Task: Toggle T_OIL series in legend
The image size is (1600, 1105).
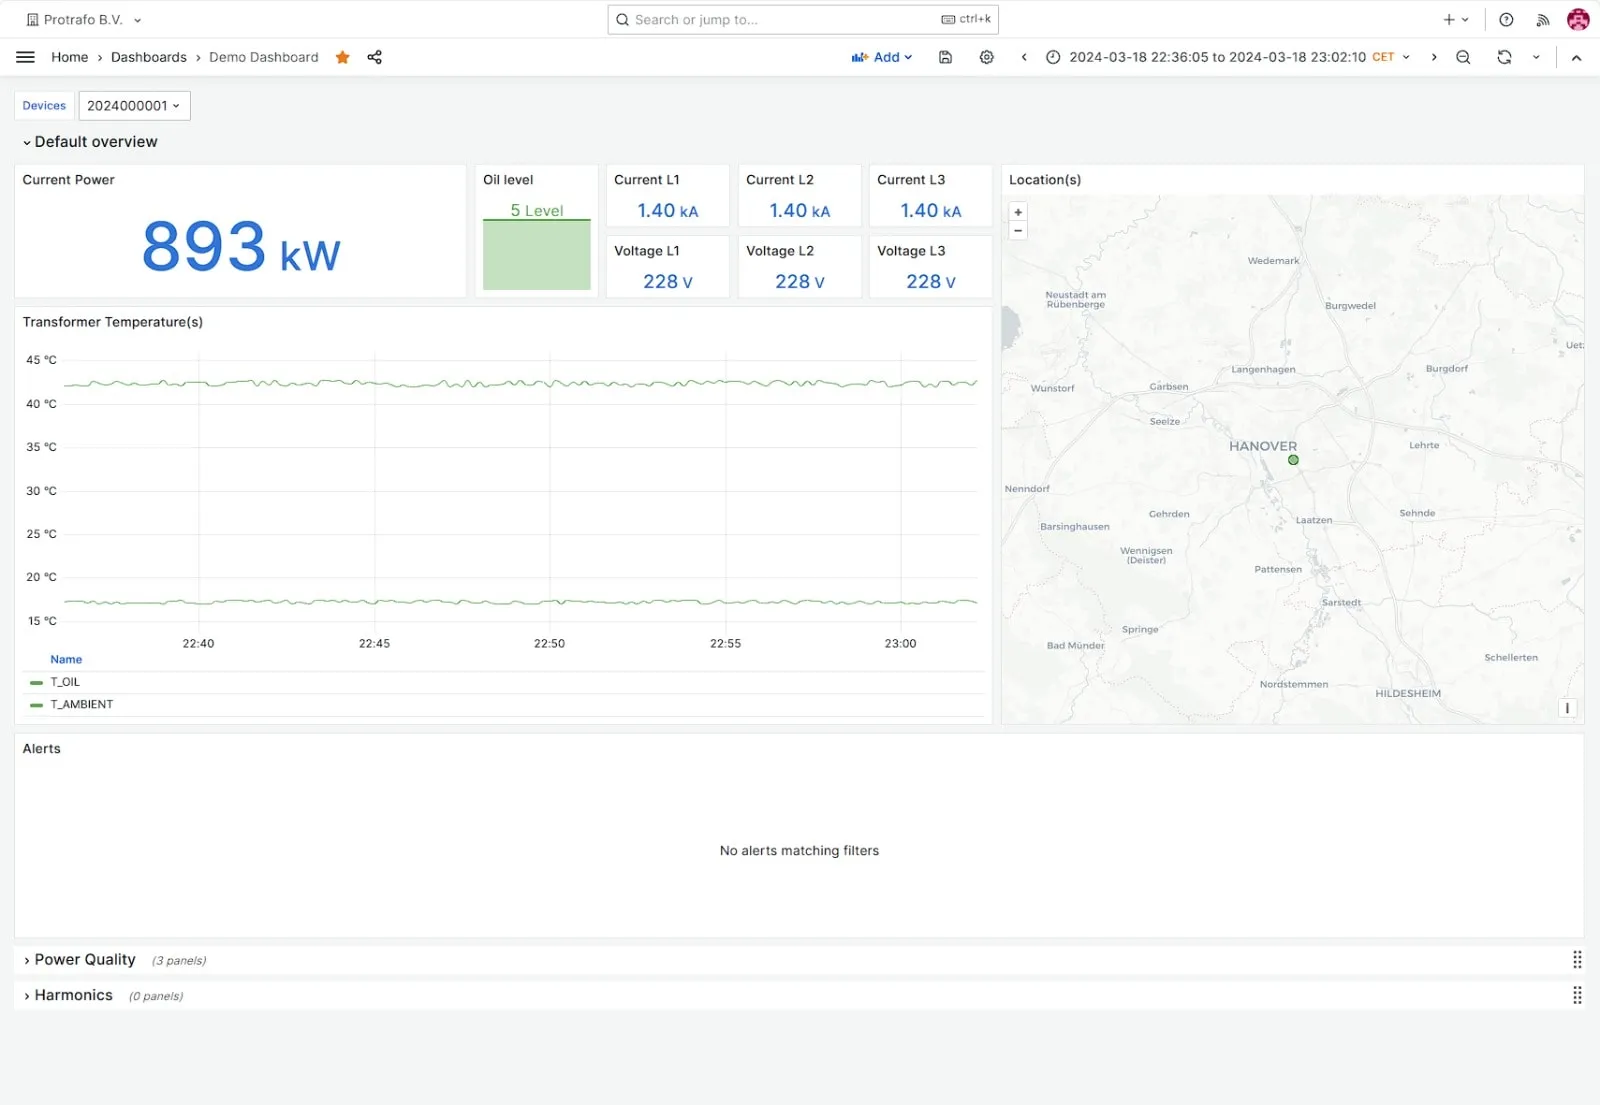Action: click(65, 682)
